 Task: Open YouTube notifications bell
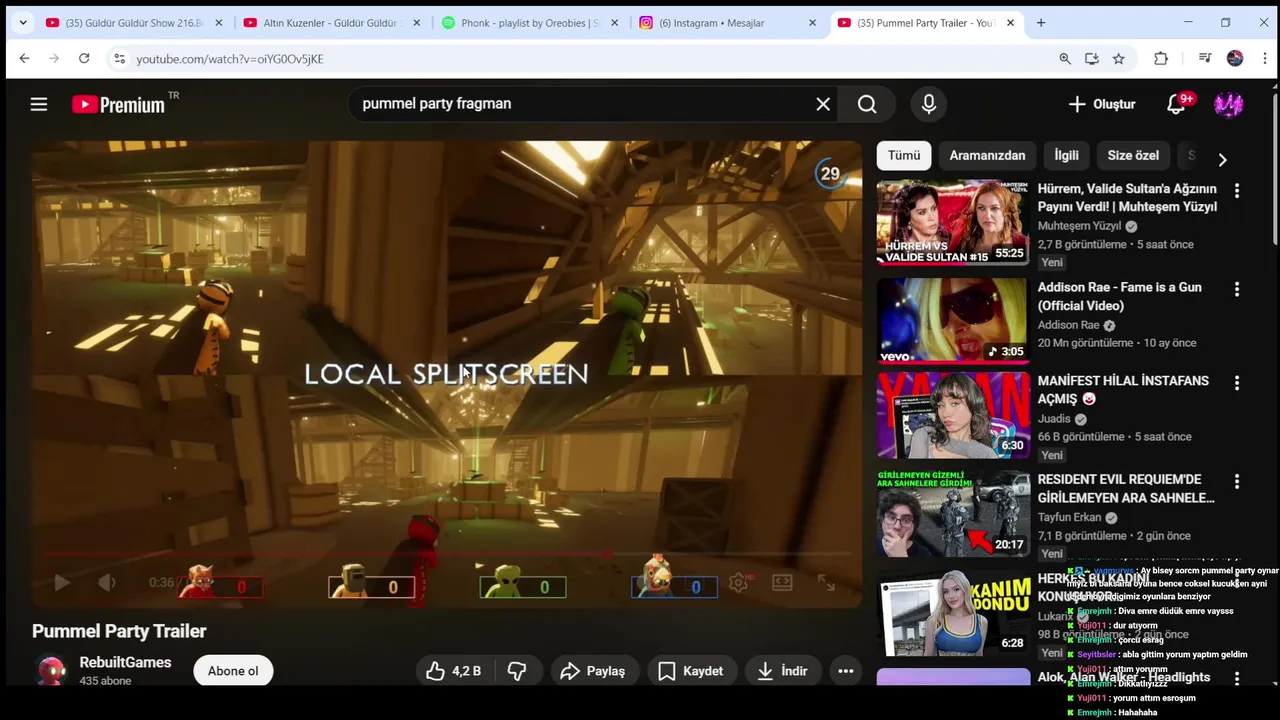[1176, 104]
